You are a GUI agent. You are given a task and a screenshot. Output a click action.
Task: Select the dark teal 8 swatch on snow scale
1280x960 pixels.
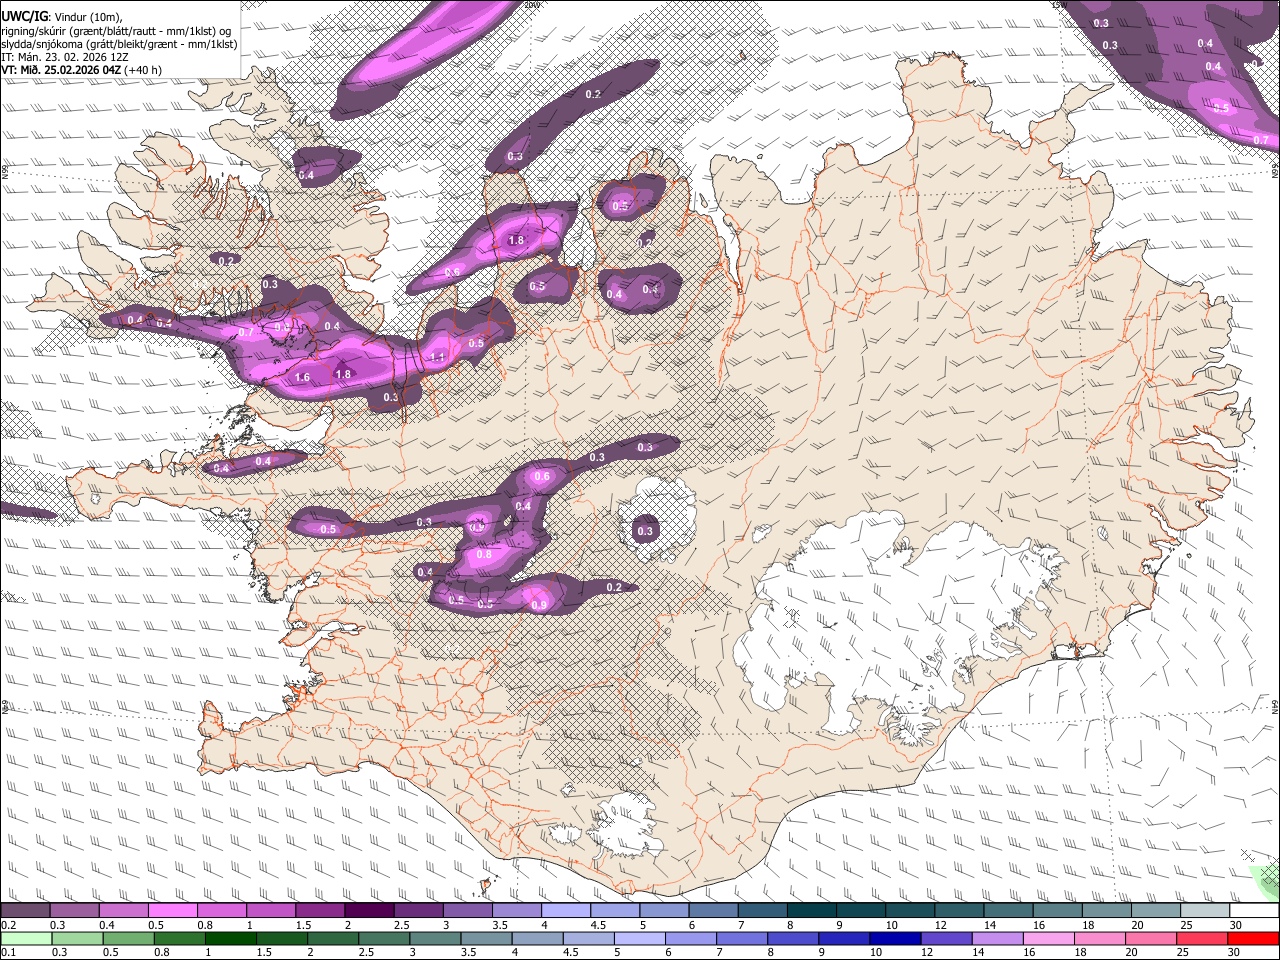[812, 911]
